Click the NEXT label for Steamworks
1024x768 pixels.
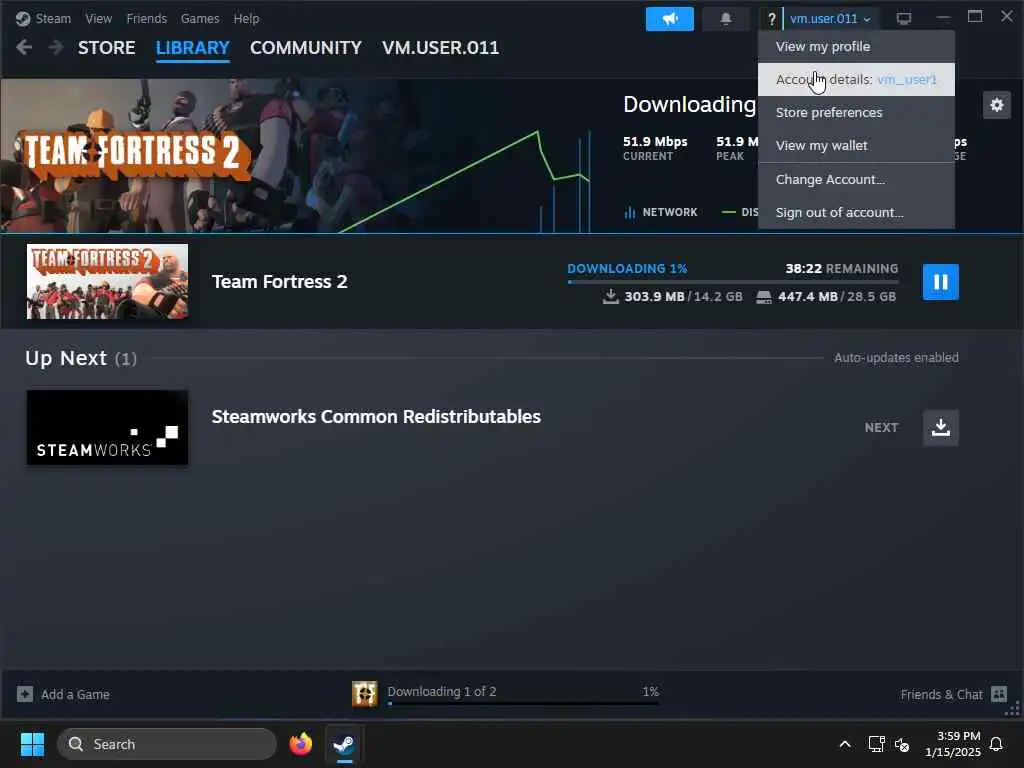[881, 428]
